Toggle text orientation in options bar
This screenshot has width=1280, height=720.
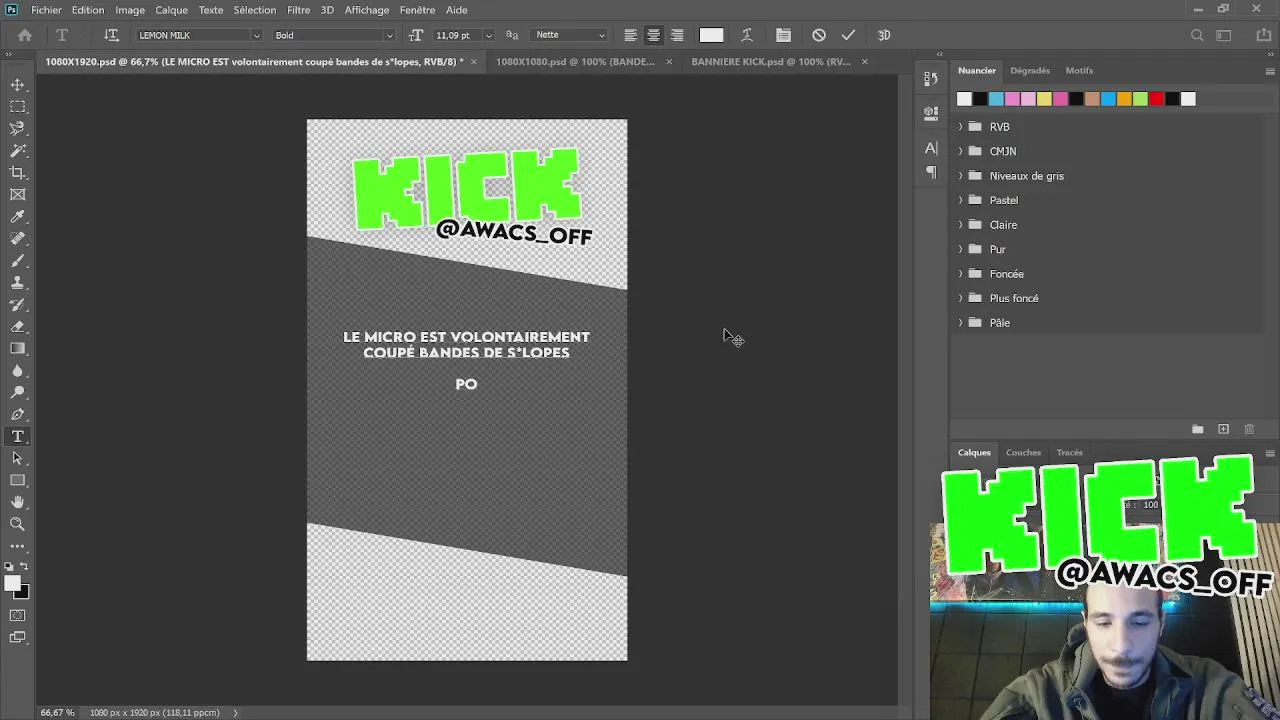coord(111,35)
